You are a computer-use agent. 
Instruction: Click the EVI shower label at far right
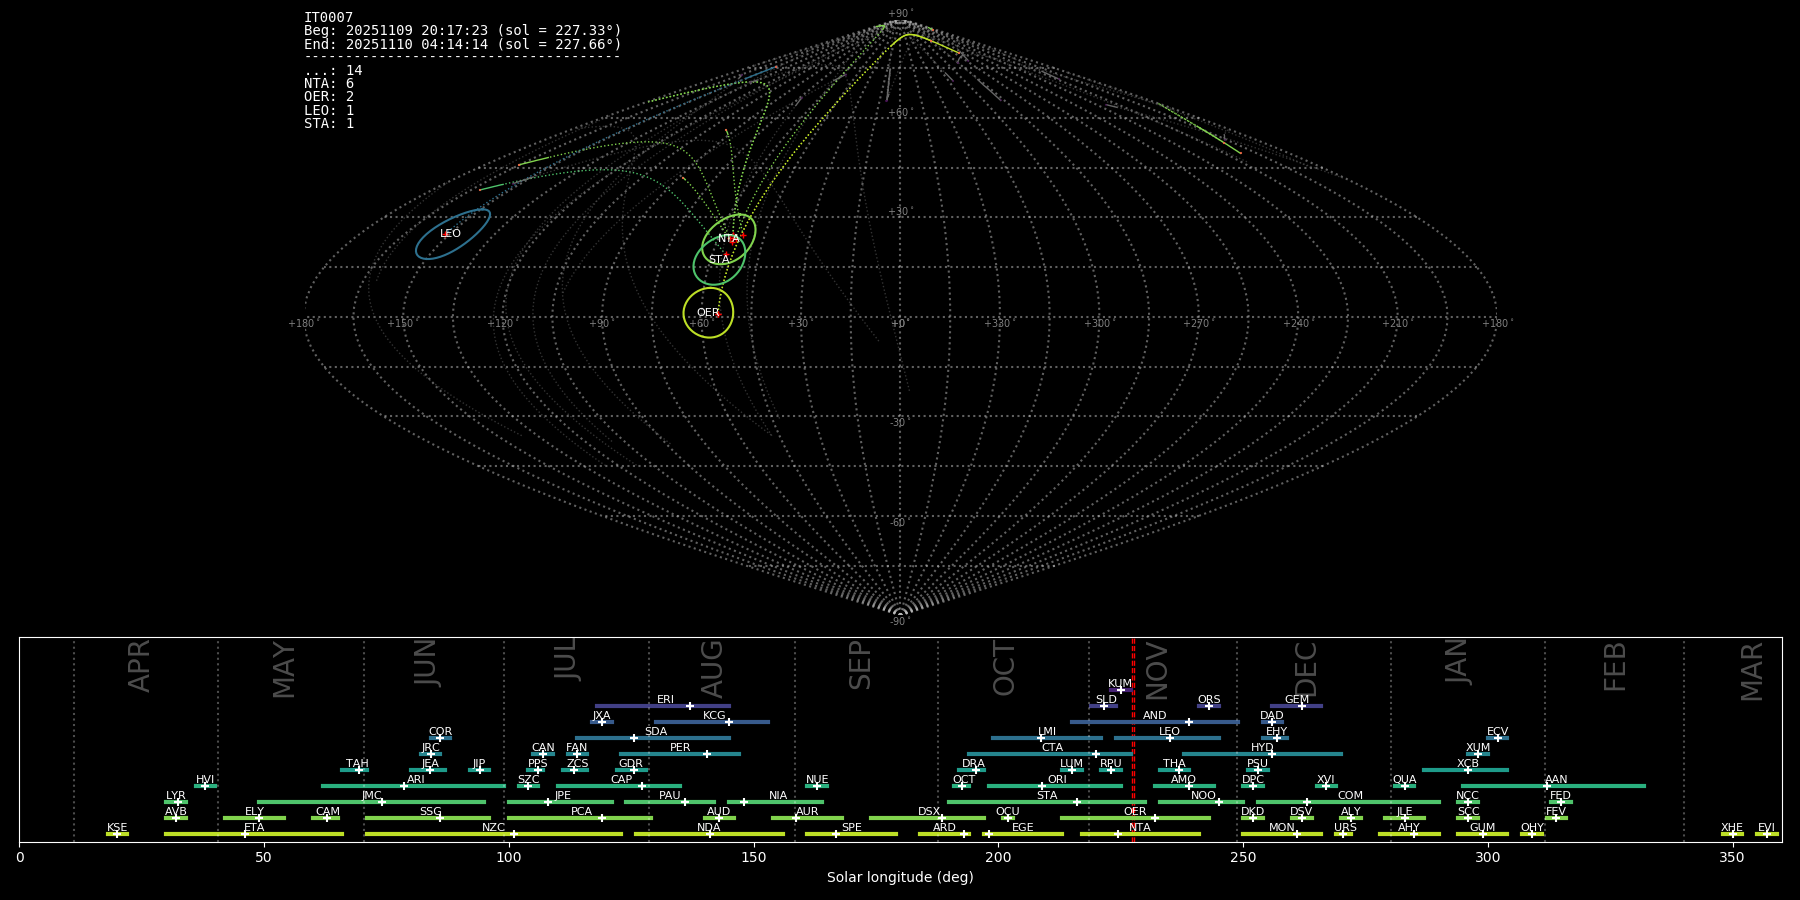[x=1766, y=828]
